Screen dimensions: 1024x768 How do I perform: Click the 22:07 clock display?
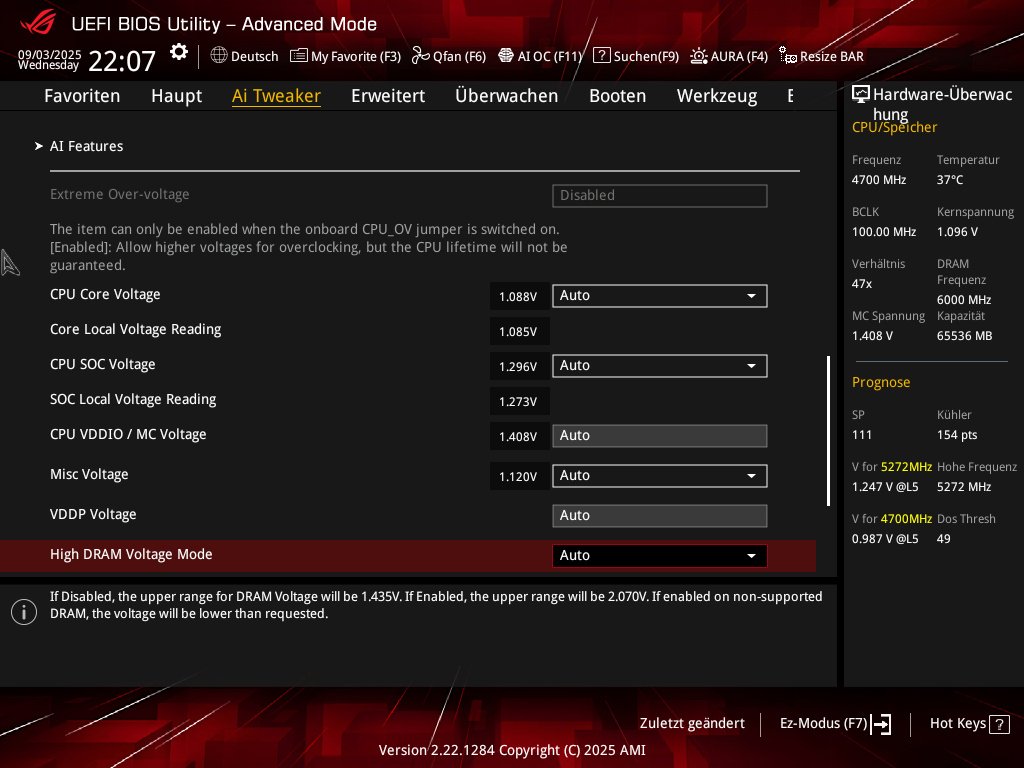pyautogui.click(x=122, y=61)
